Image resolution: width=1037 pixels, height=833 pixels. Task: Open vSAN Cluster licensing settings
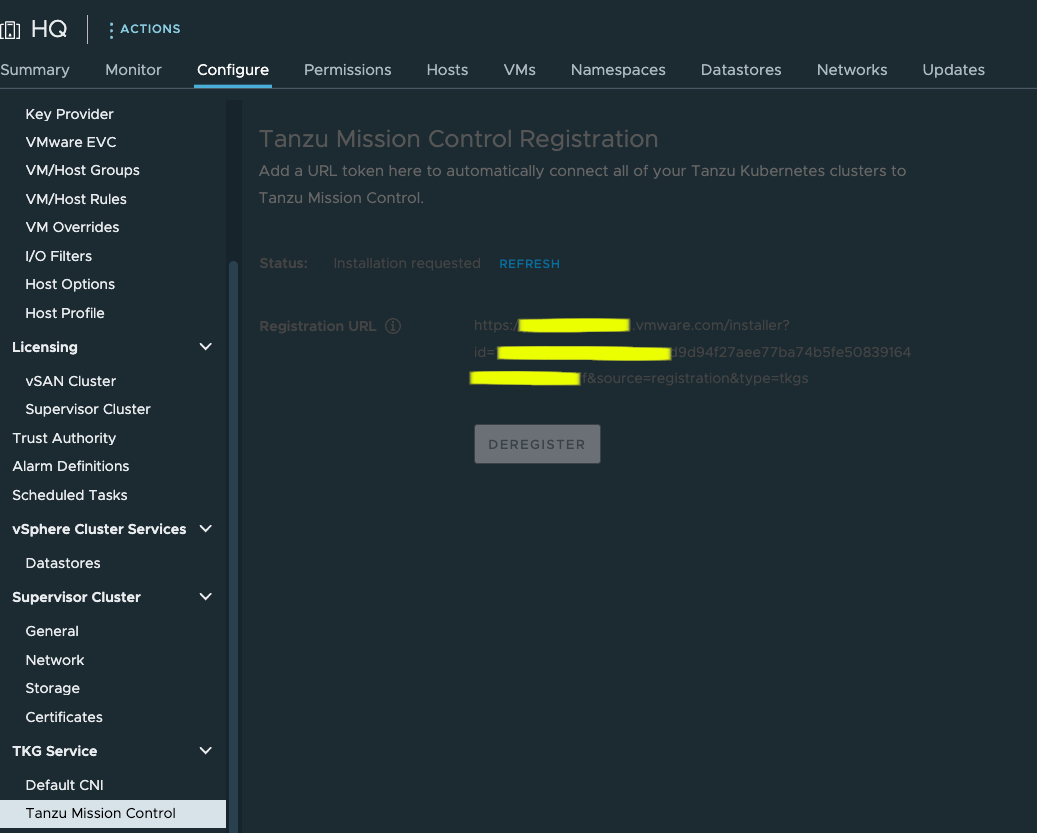70,381
